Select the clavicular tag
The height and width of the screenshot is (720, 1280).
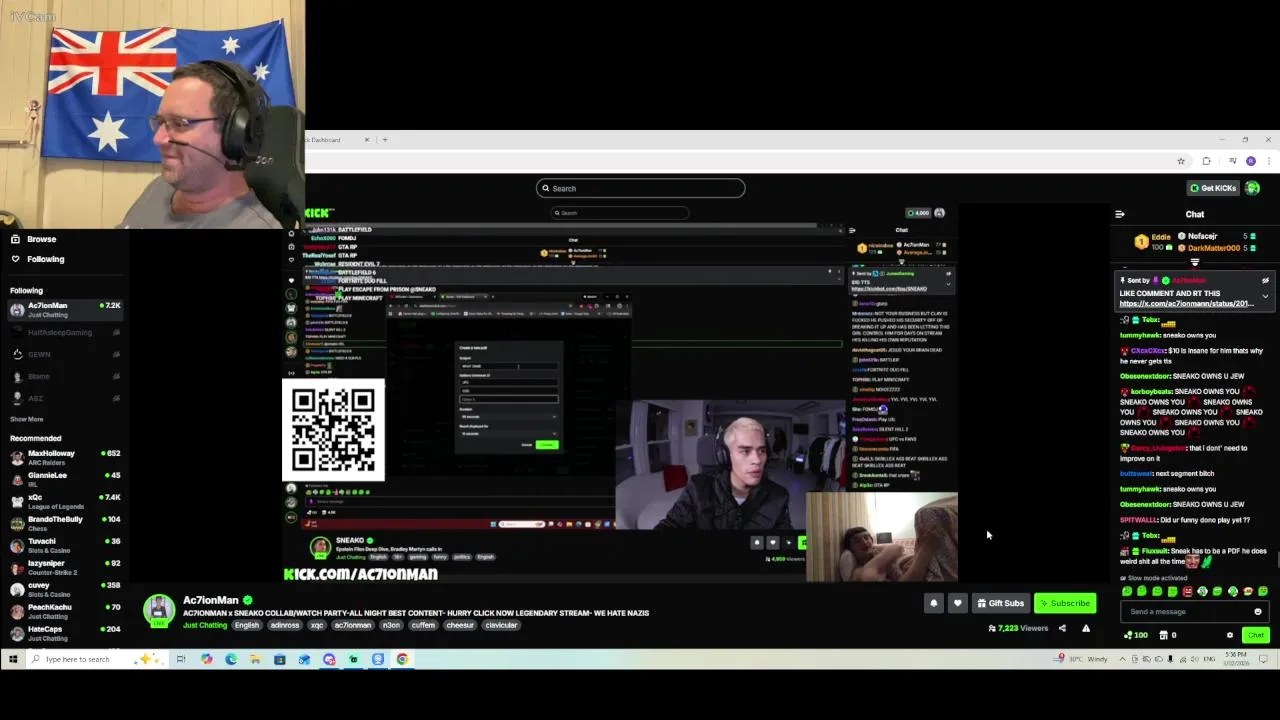click(x=501, y=625)
